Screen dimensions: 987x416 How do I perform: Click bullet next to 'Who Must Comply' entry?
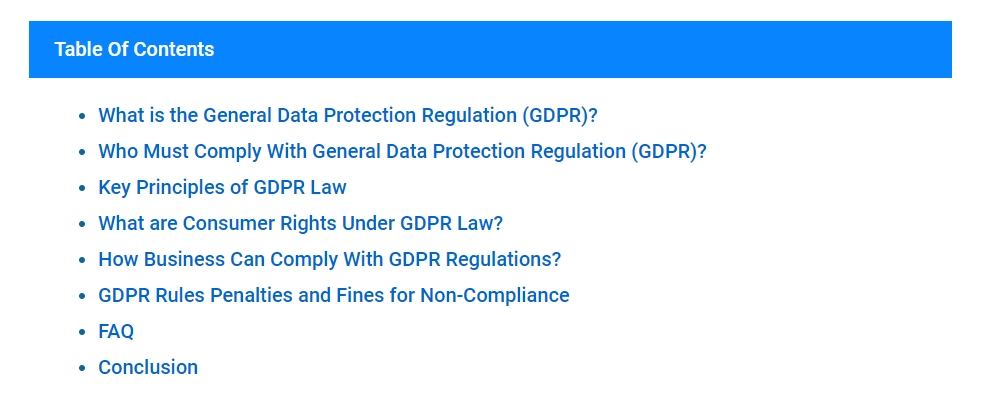click(82, 152)
